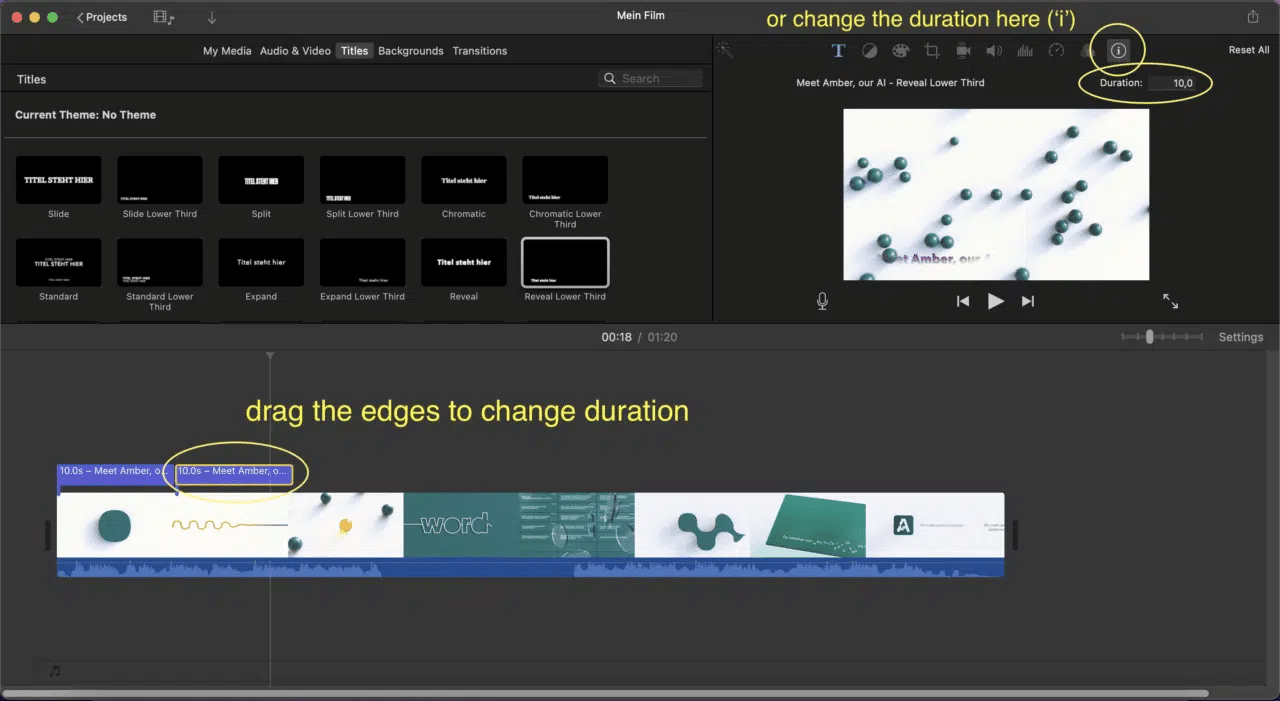Select the Reveal Lower Third title

click(x=565, y=263)
